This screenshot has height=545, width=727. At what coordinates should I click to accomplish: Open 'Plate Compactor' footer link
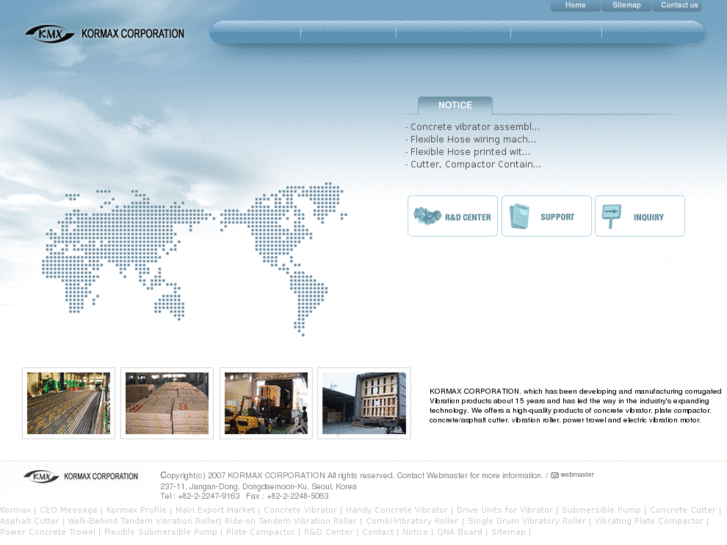(261, 532)
